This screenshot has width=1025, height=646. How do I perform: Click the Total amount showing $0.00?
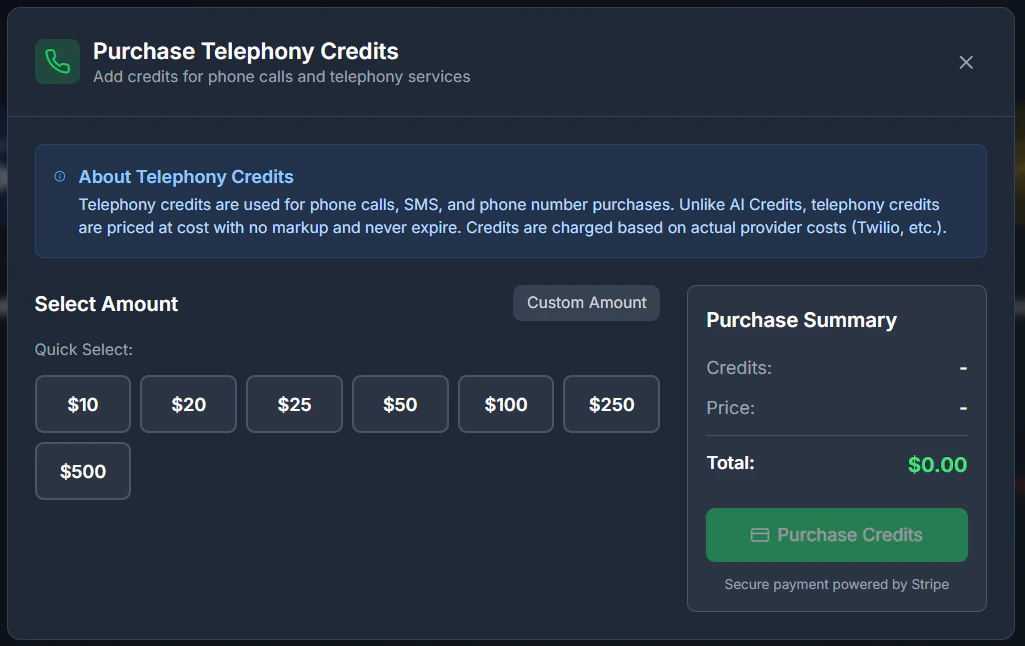click(x=937, y=464)
